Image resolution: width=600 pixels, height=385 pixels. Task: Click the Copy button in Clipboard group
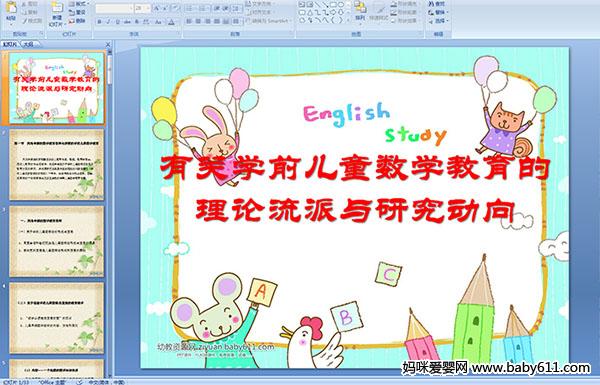pos(29,12)
